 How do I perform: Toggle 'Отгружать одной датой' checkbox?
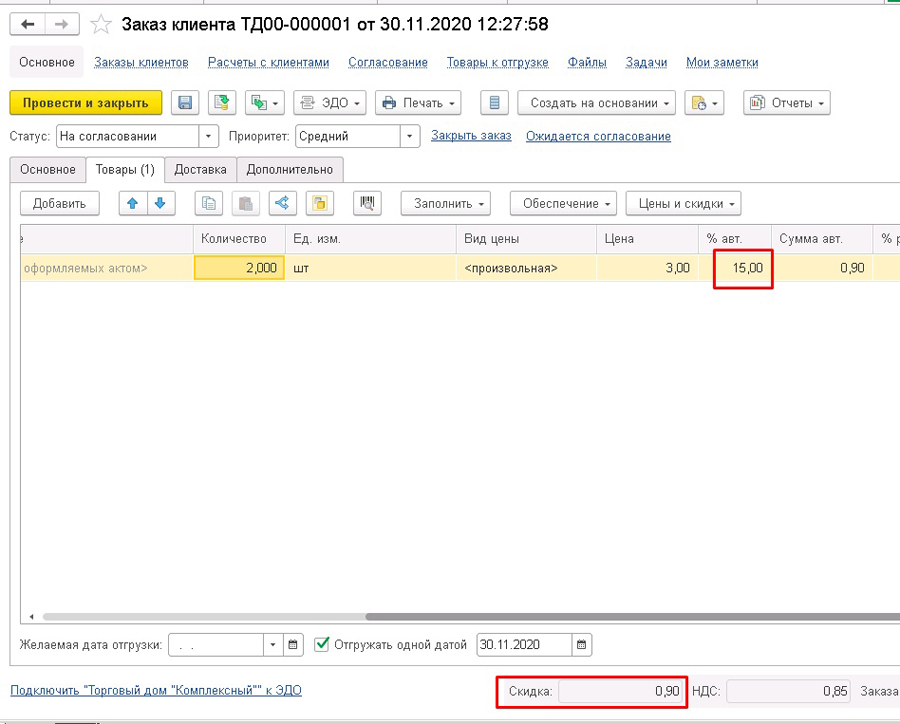322,644
